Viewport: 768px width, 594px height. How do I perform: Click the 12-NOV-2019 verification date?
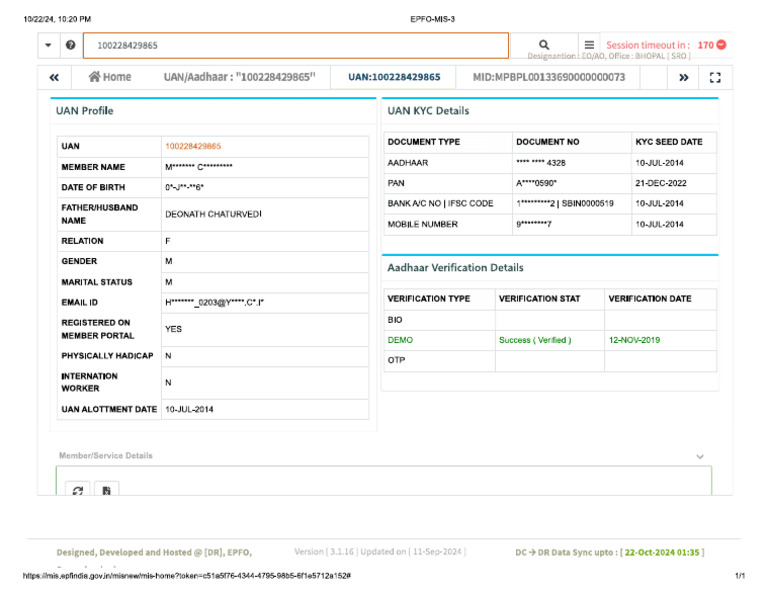634,340
